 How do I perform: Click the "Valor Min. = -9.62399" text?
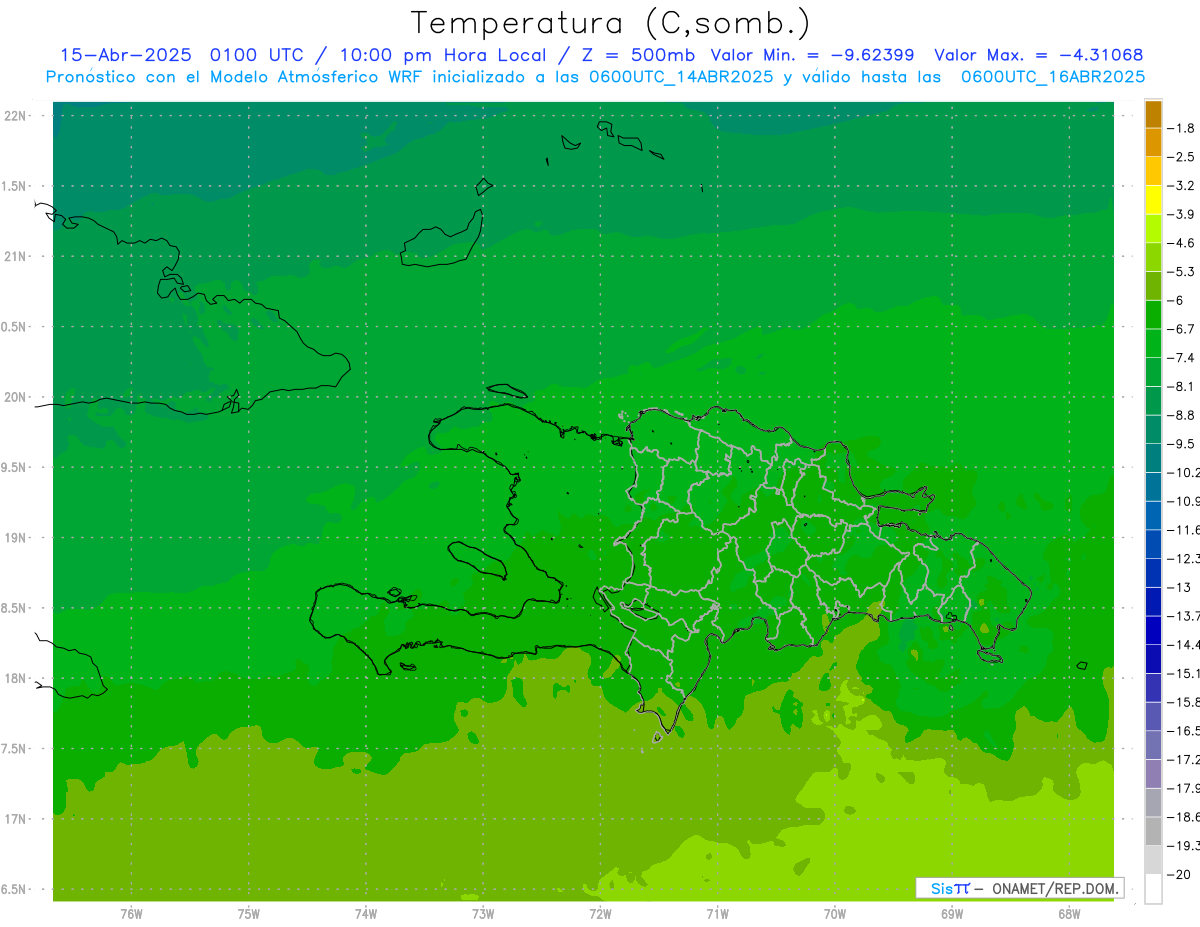pos(812,55)
